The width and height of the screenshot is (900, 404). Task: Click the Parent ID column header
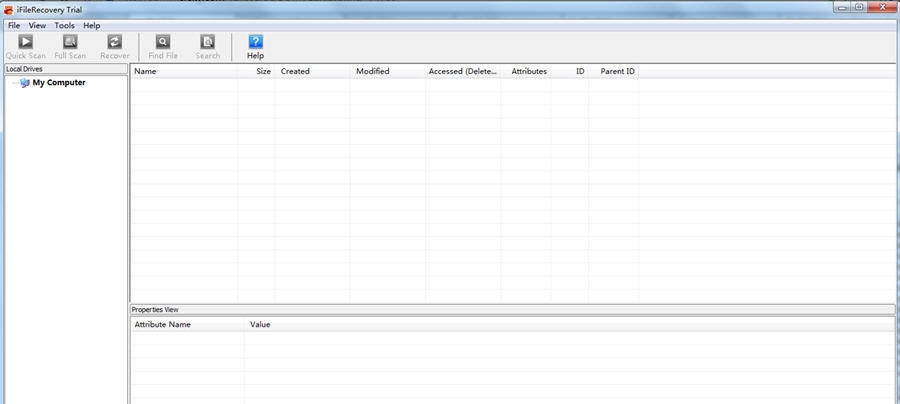click(x=614, y=71)
